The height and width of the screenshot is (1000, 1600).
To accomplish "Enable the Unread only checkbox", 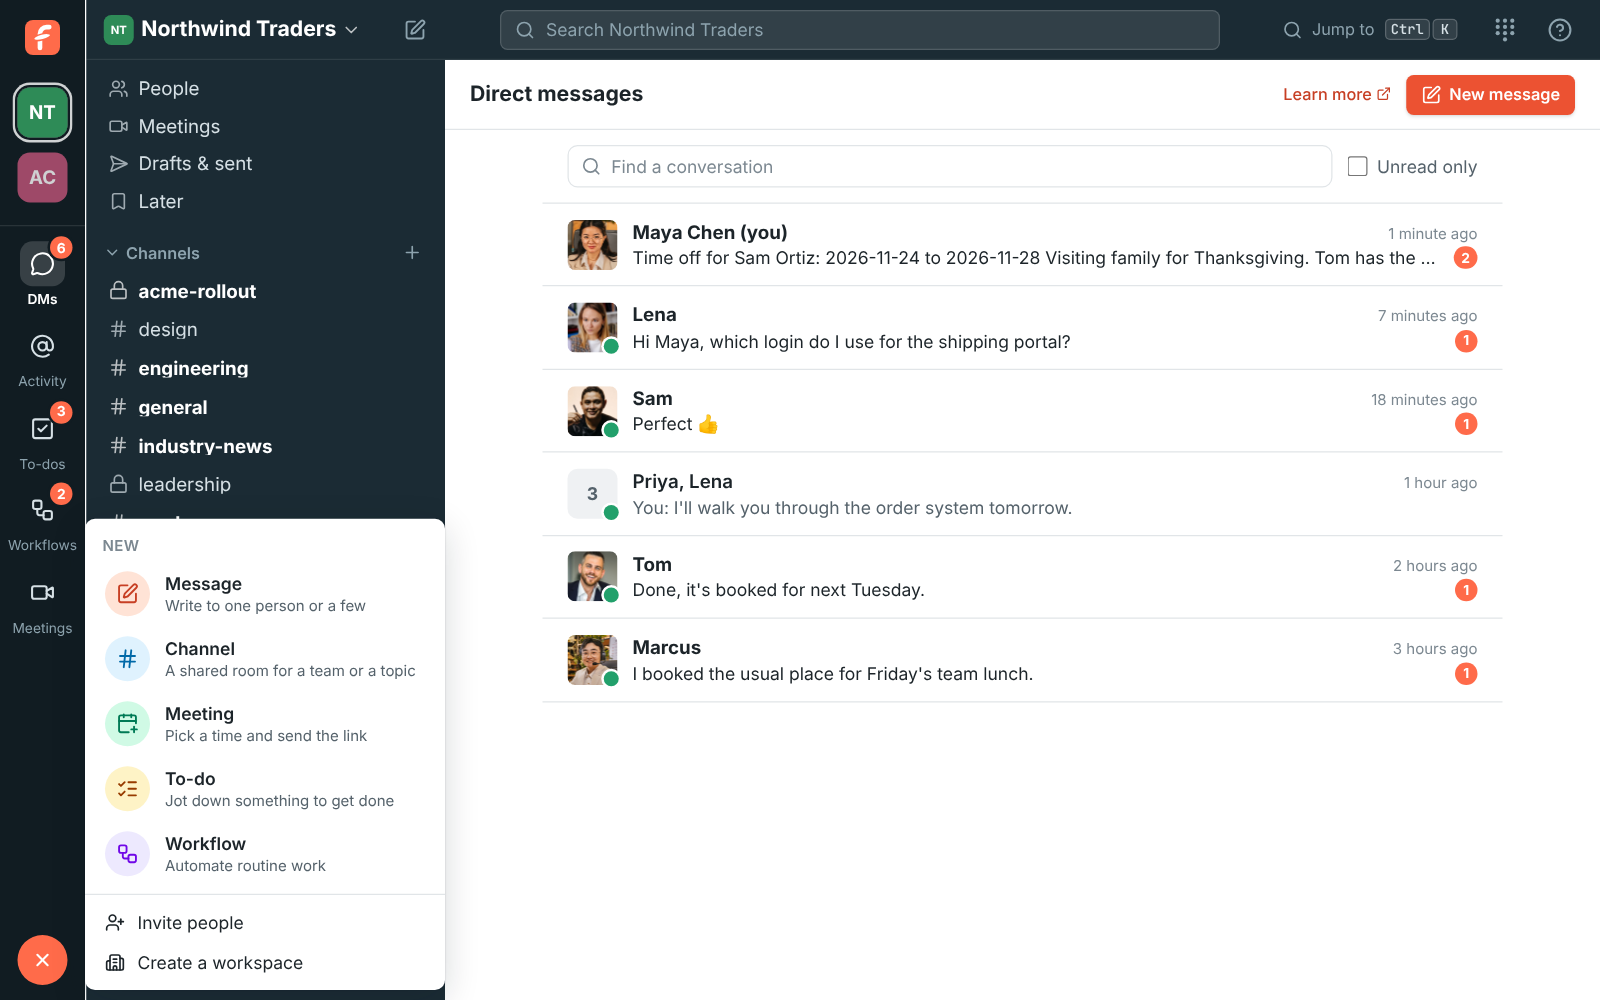I will tap(1357, 167).
